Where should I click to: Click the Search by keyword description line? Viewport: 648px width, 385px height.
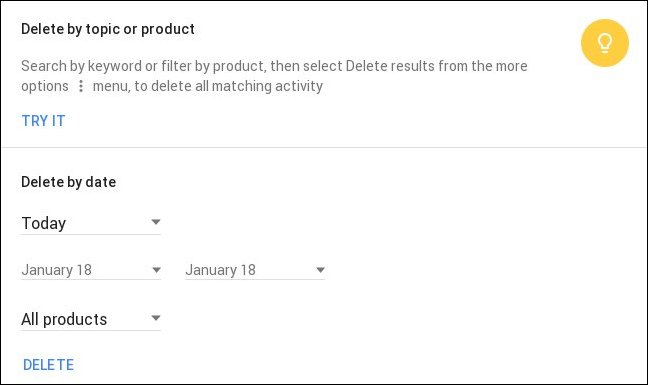pyautogui.click(x=274, y=66)
